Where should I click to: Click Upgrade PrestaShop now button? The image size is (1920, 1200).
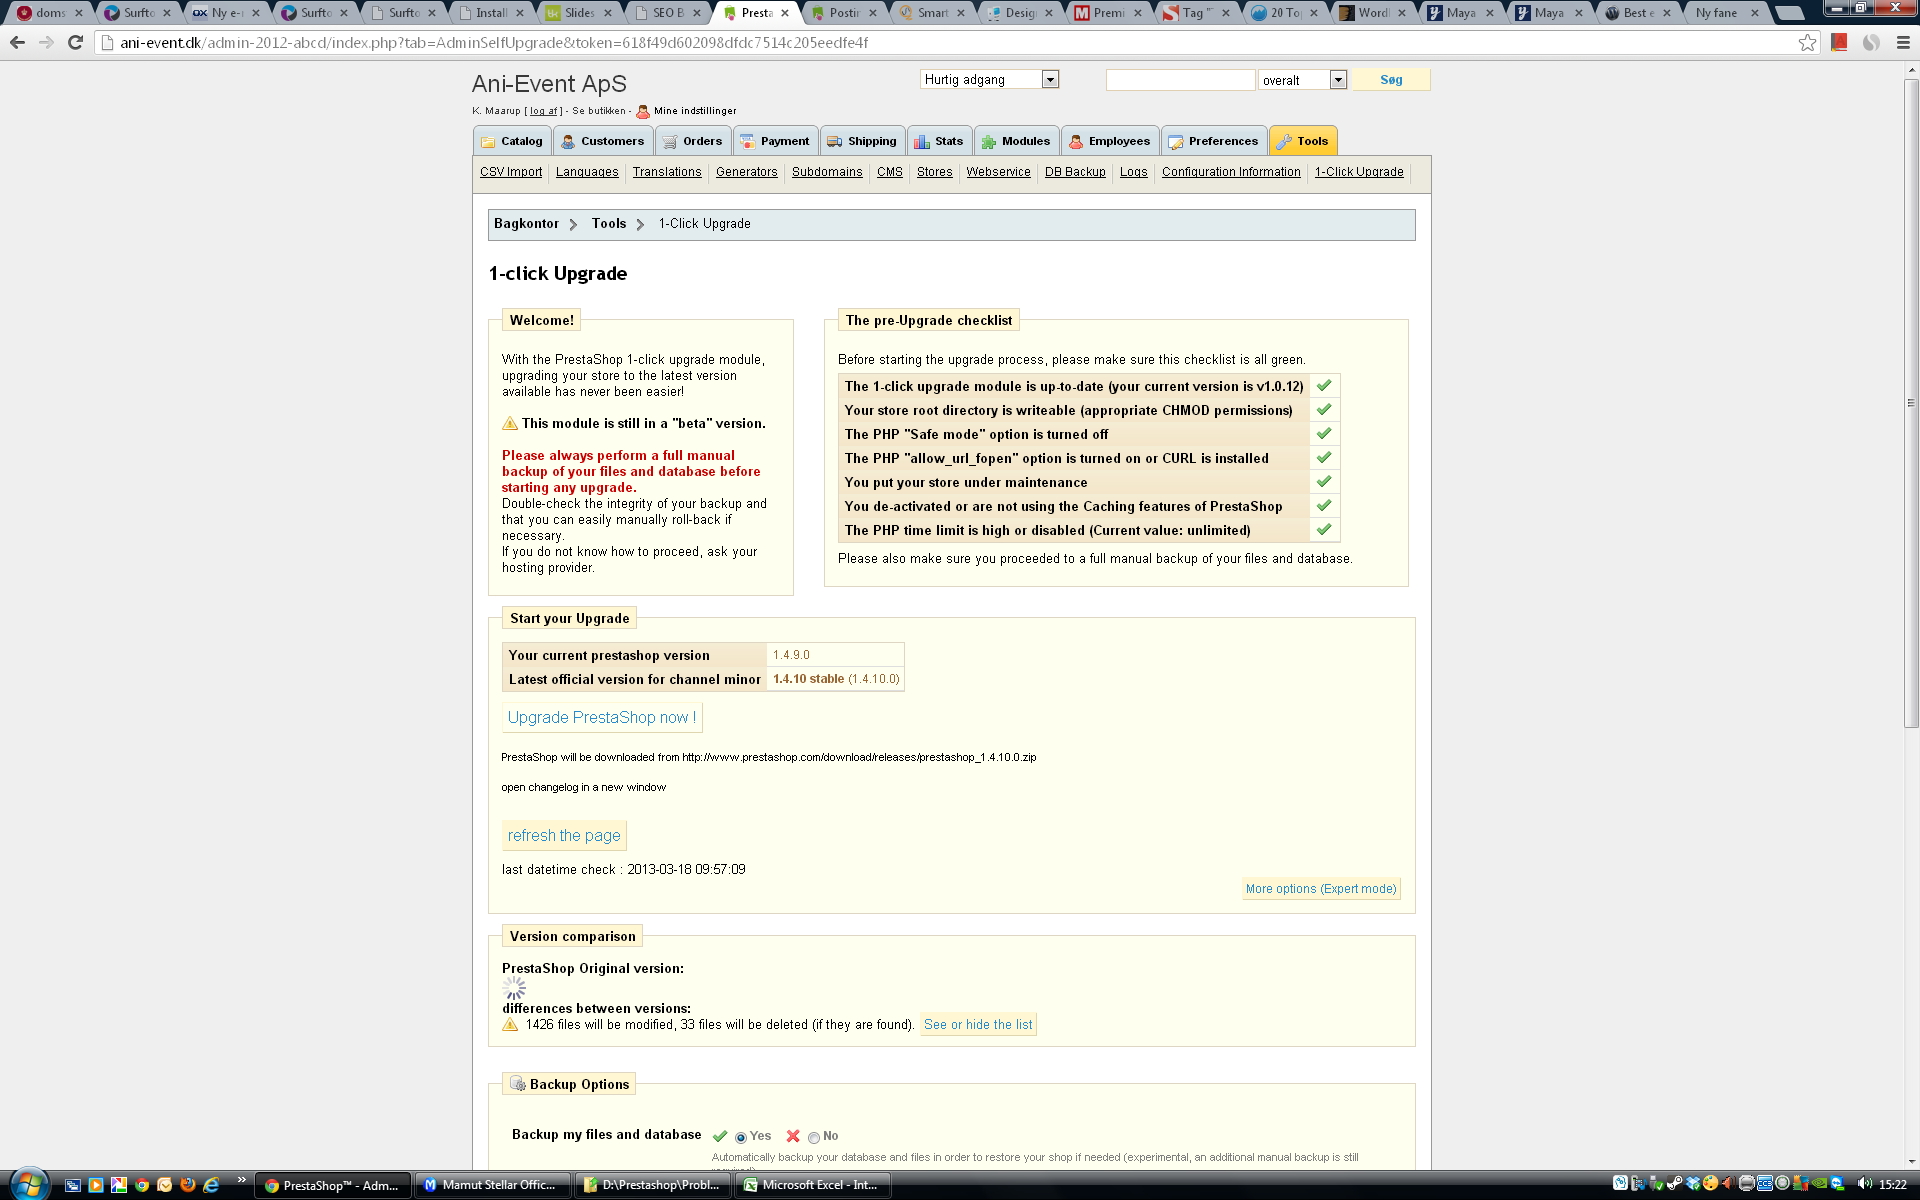point(601,718)
